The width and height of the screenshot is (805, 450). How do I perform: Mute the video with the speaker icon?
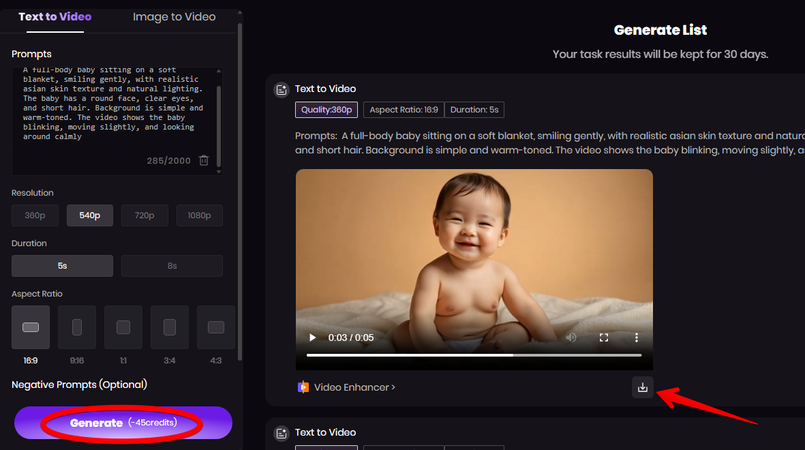tap(571, 338)
